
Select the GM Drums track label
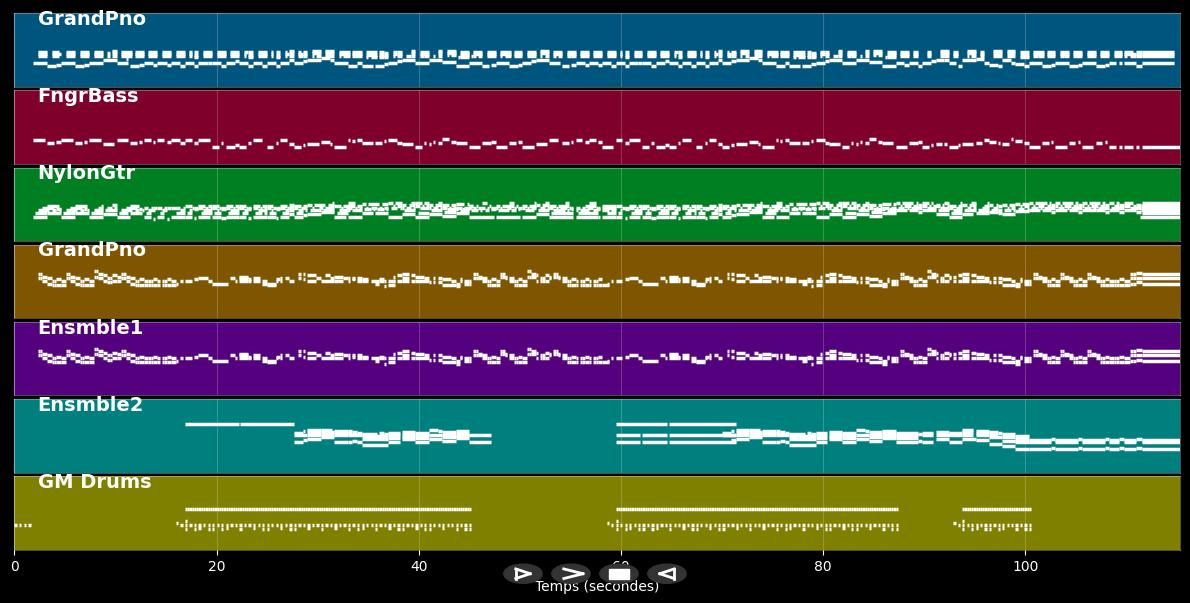tap(94, 482)
